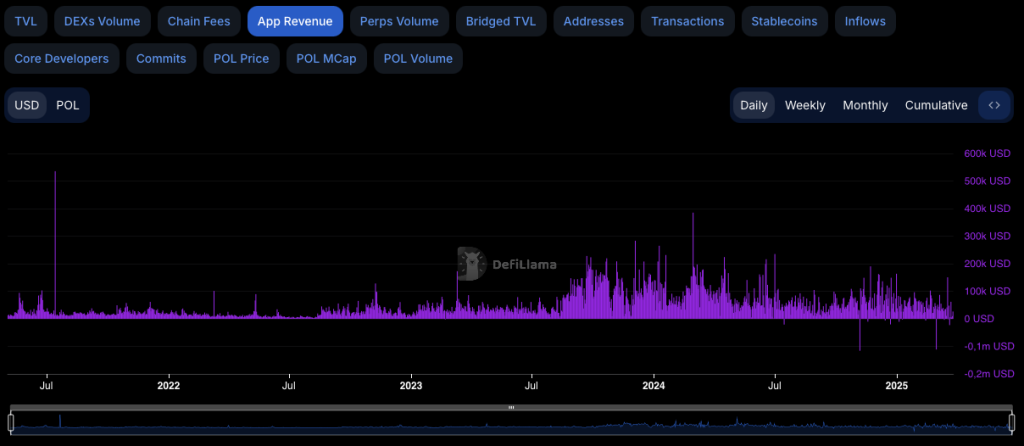Image resolution: width=1024 pixels, height=446 pixels.
Task: Click the 500k USD axis label
Action: pyautogui.click(x=987, y=181)
